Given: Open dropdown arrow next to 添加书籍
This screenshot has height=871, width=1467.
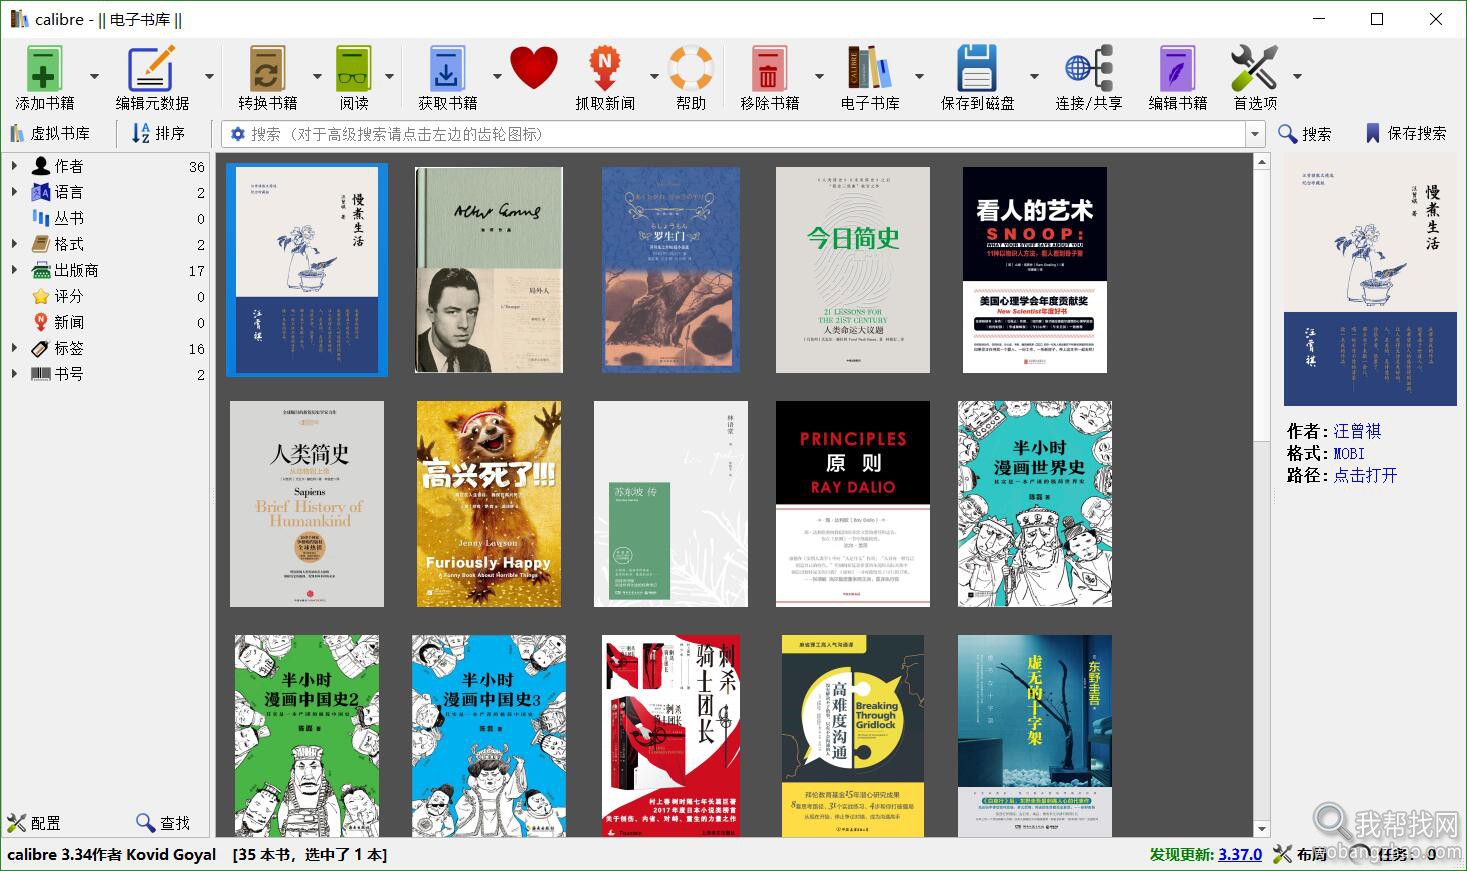Looking at the screenshot, I should (94, 76).
